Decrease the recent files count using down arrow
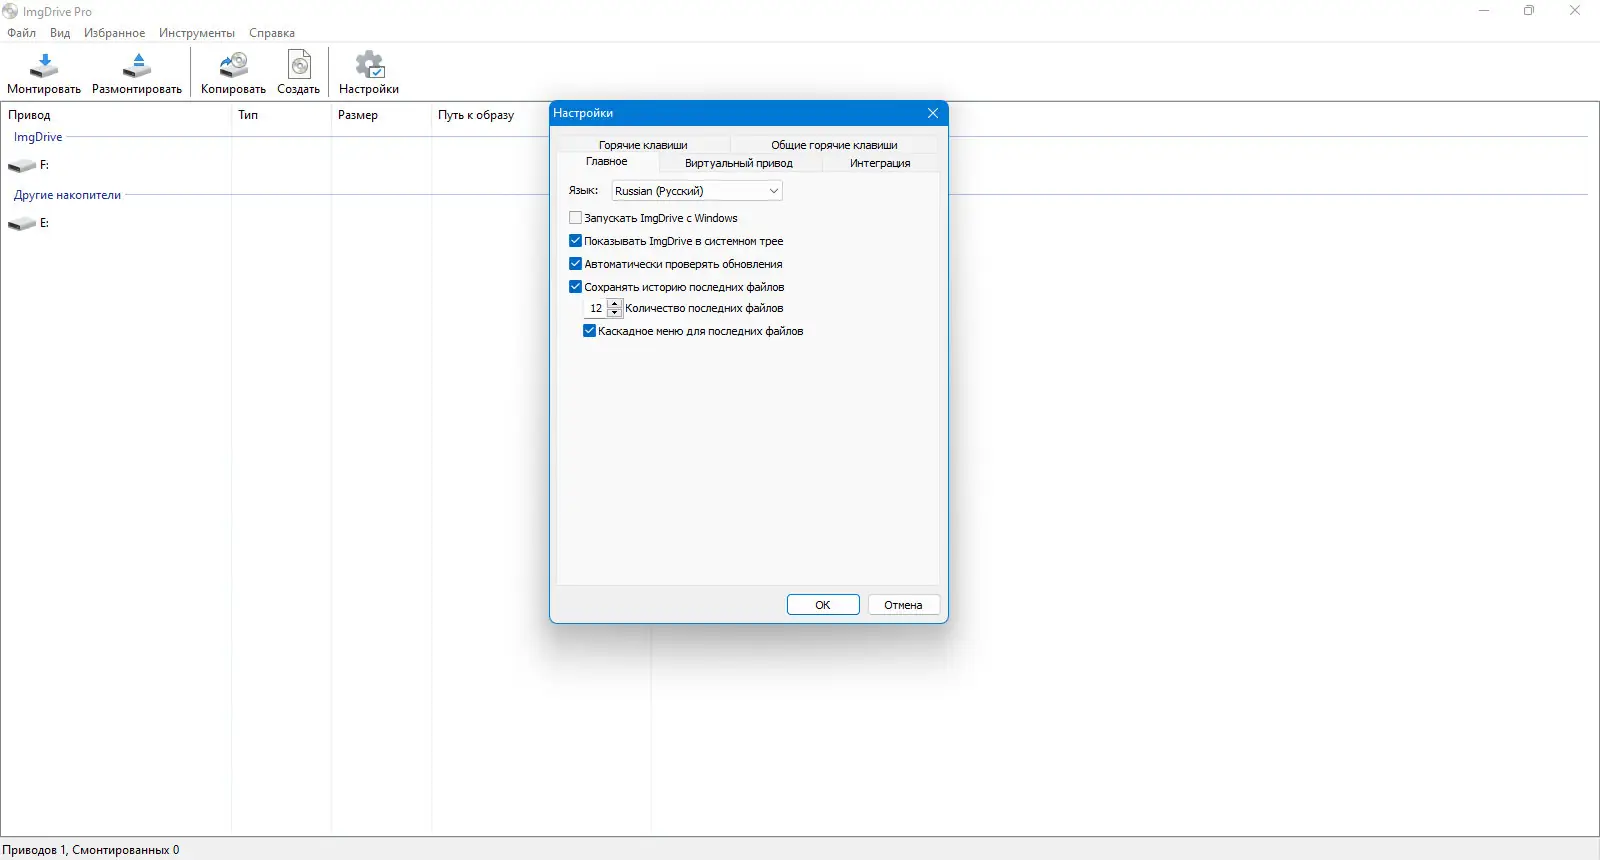 [615, 313]
